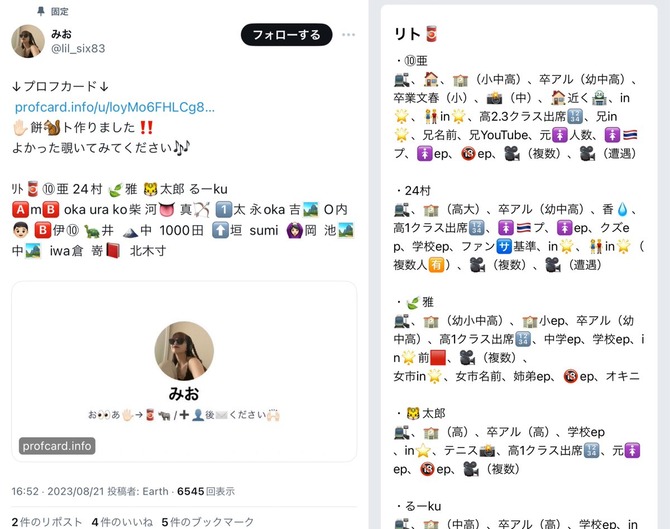This screenshot has height=529, width=670.
Task: Click the フォローする follow button
Action: [x=286, y=35]
